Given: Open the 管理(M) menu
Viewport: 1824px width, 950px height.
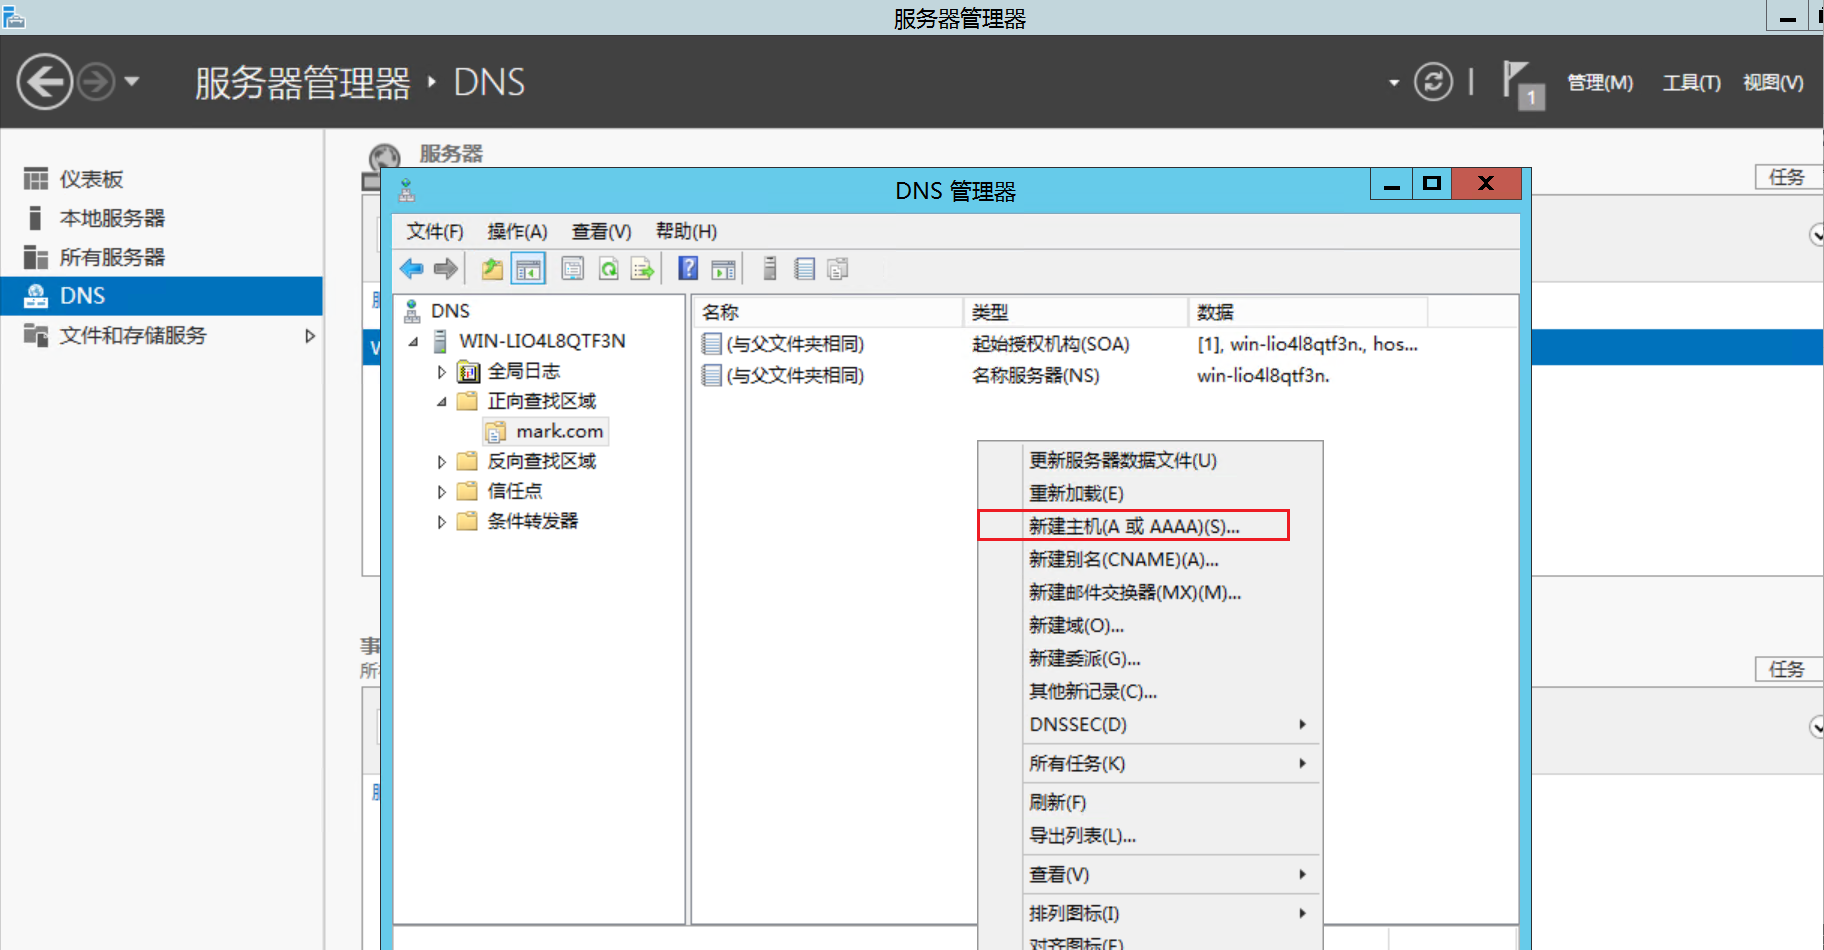Looking at the screenshot, I should coord(1600,83).
